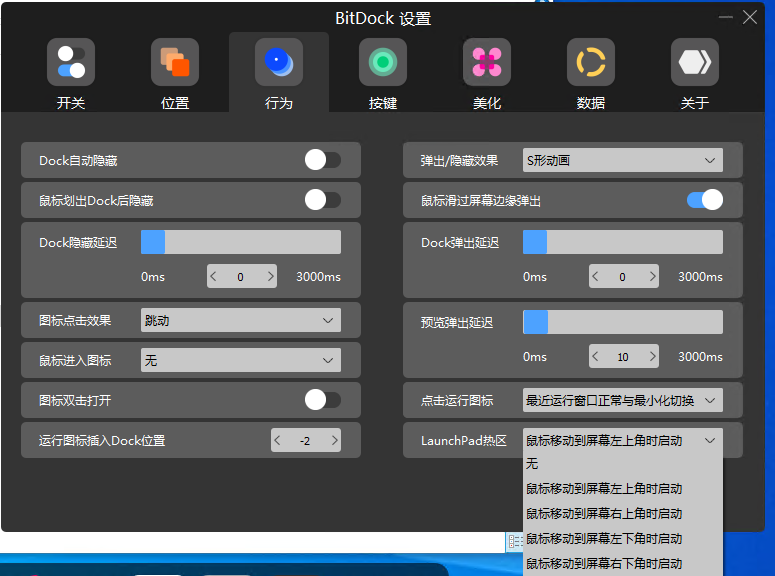
Task: Select 鼠标移动到屏幕左下角时启动 list option
Action: 623,538
